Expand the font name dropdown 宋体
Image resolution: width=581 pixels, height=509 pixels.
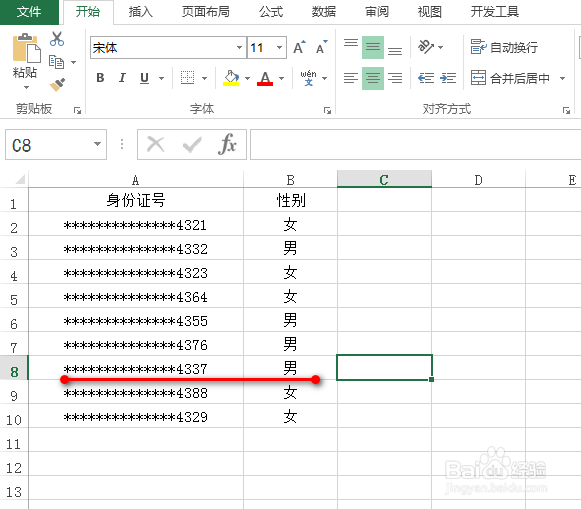coord(239,47)
